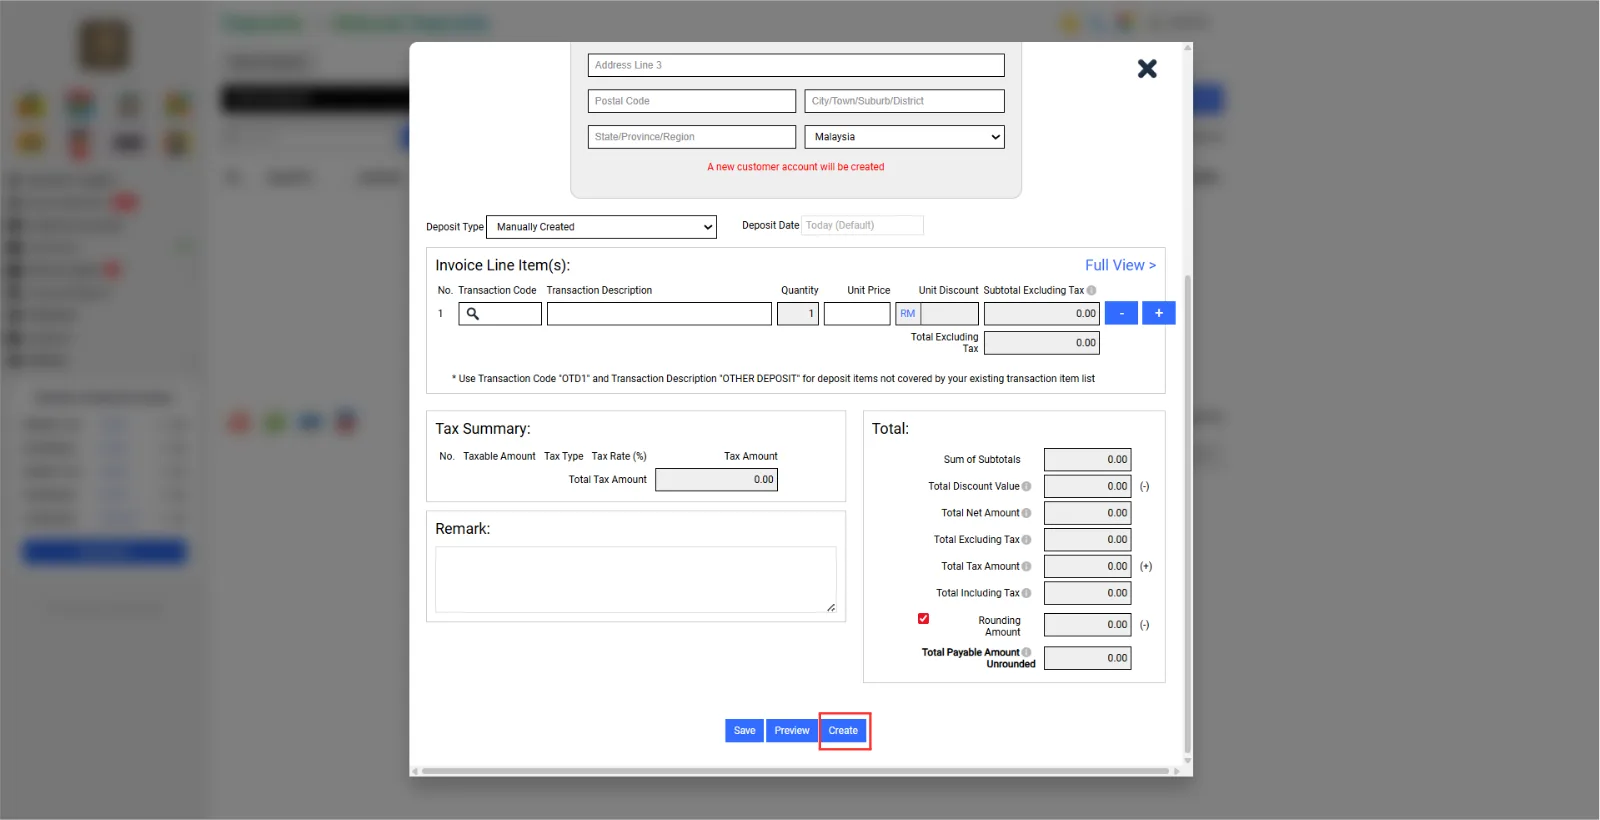Click the Remark text area
Screen dimensions: 1600x820
[636, 579]
